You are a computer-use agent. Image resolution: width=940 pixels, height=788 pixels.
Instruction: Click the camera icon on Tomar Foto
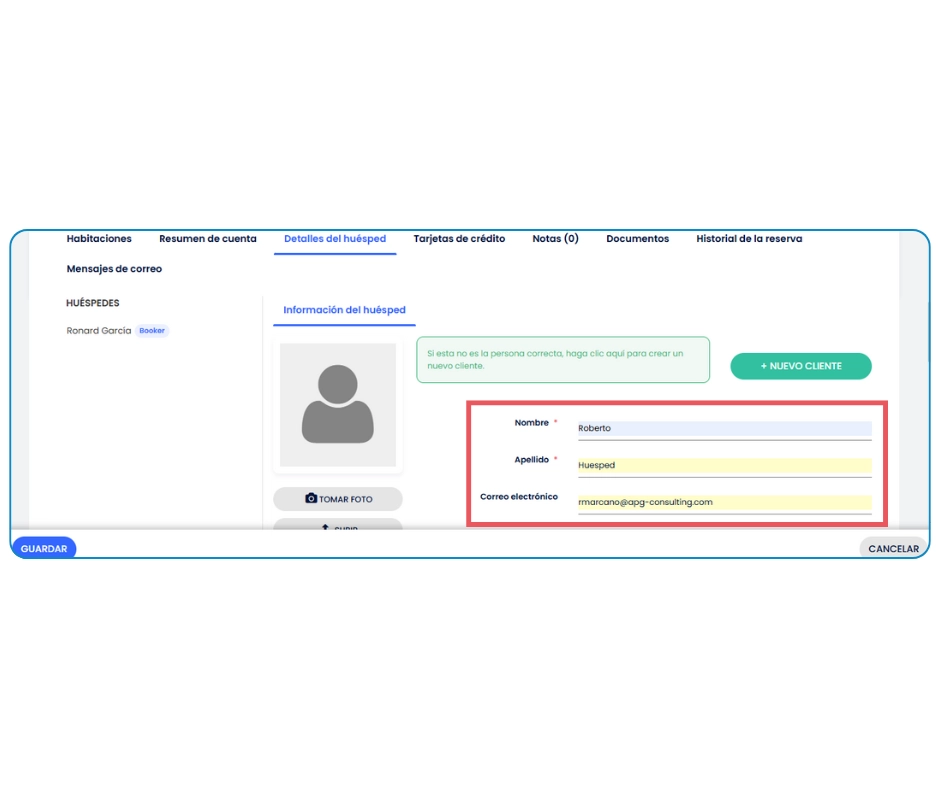(311, 498)
